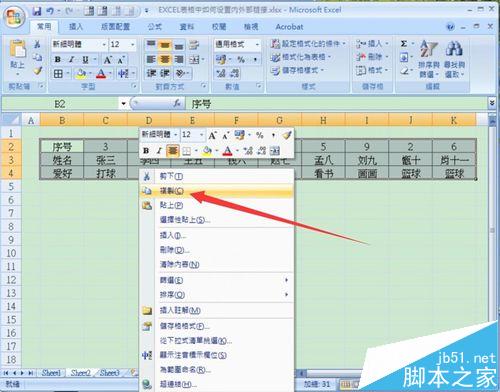Toggle wrap text in the ribbon
Viewport: 500px width, 392px height.
point(194,45)
